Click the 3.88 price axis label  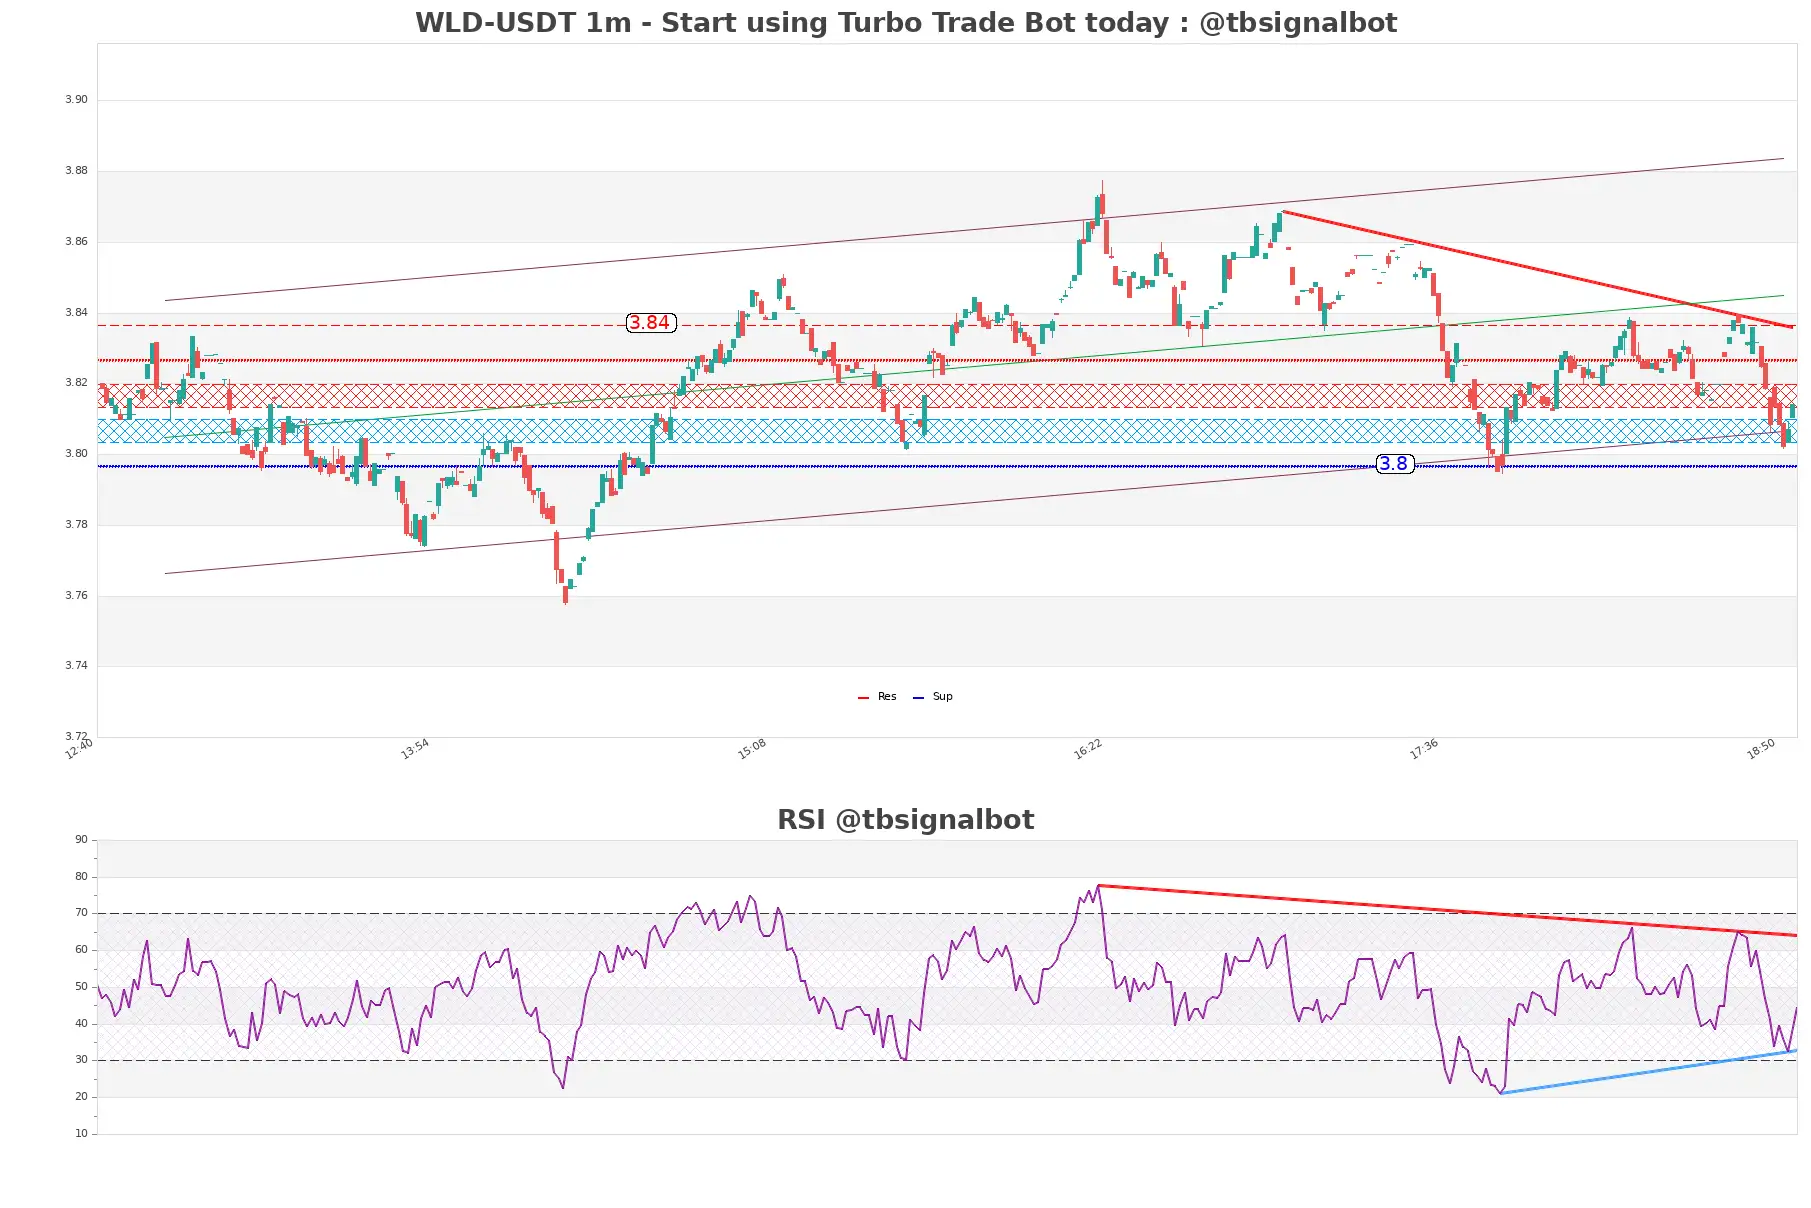pyautogui.click(x=76, y=171)
